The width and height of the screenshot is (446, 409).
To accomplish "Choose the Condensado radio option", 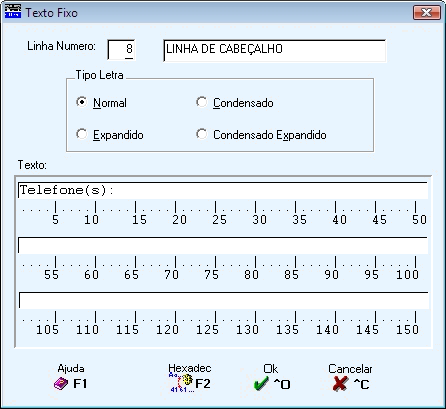I will coord(202,102).
